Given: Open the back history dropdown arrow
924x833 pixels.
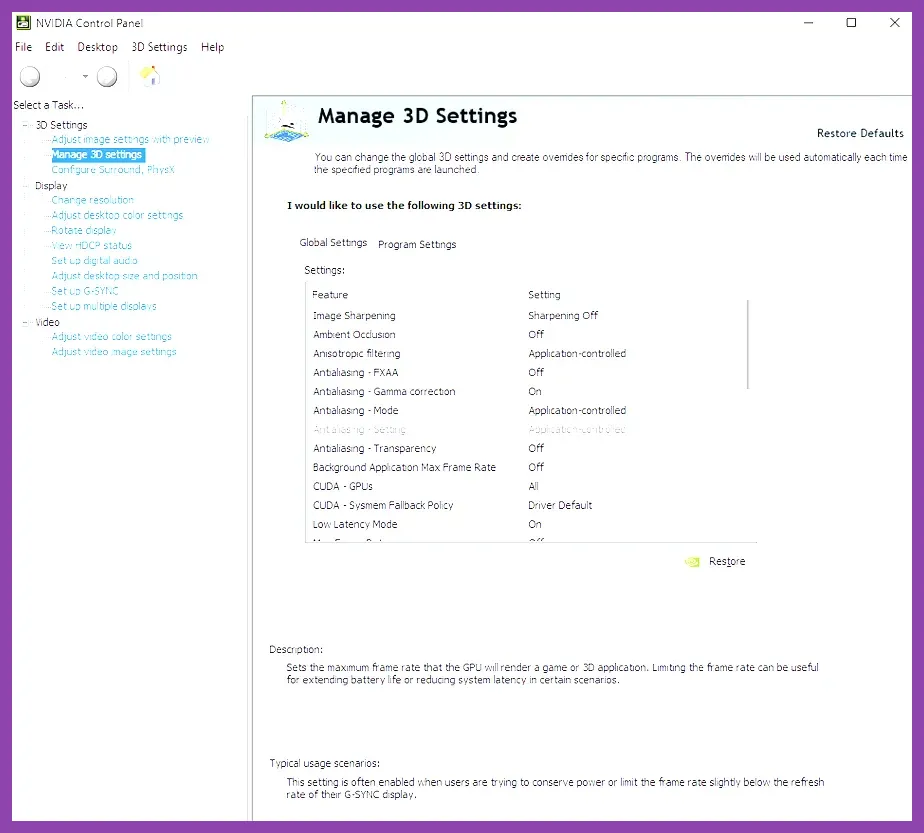Looking at the screenshot, I should tap(85, 77).
